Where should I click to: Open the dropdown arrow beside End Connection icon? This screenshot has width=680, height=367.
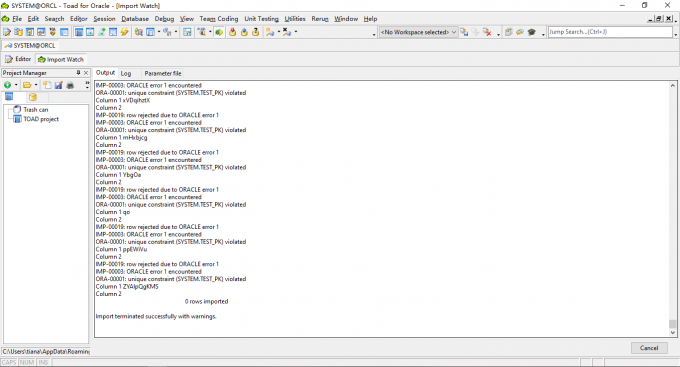tap(296, 32)
